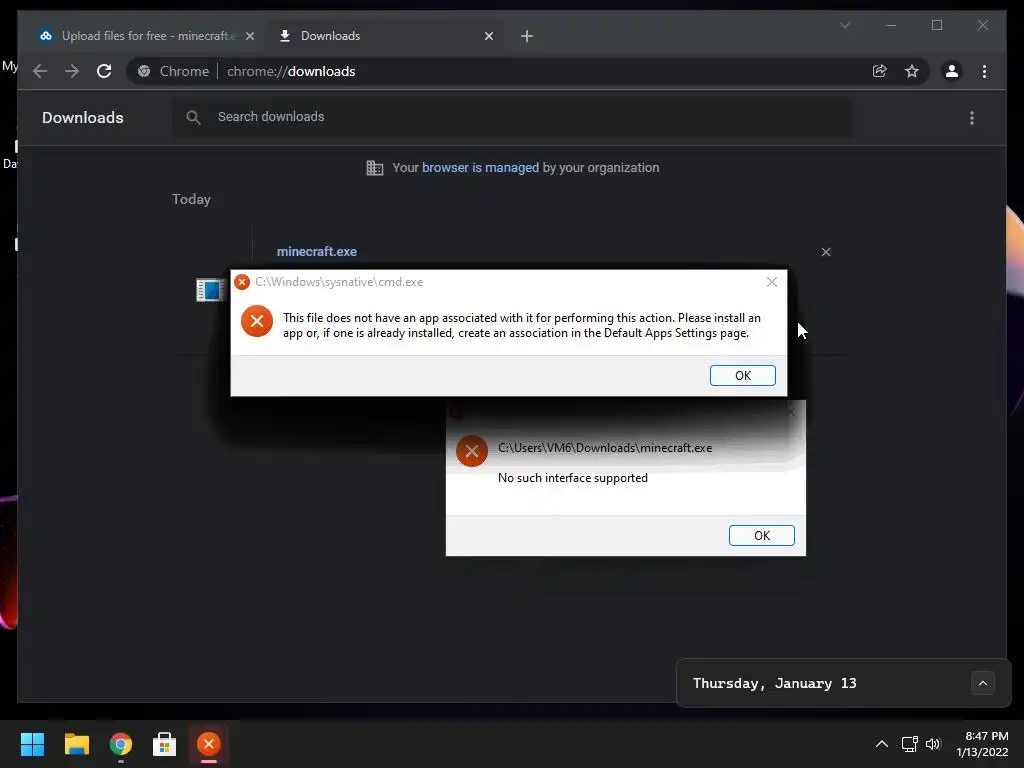Switch to the 'Upload files for free' tab
The image size is (1024, 768).
pyautogui.click(x=145, y=36)
